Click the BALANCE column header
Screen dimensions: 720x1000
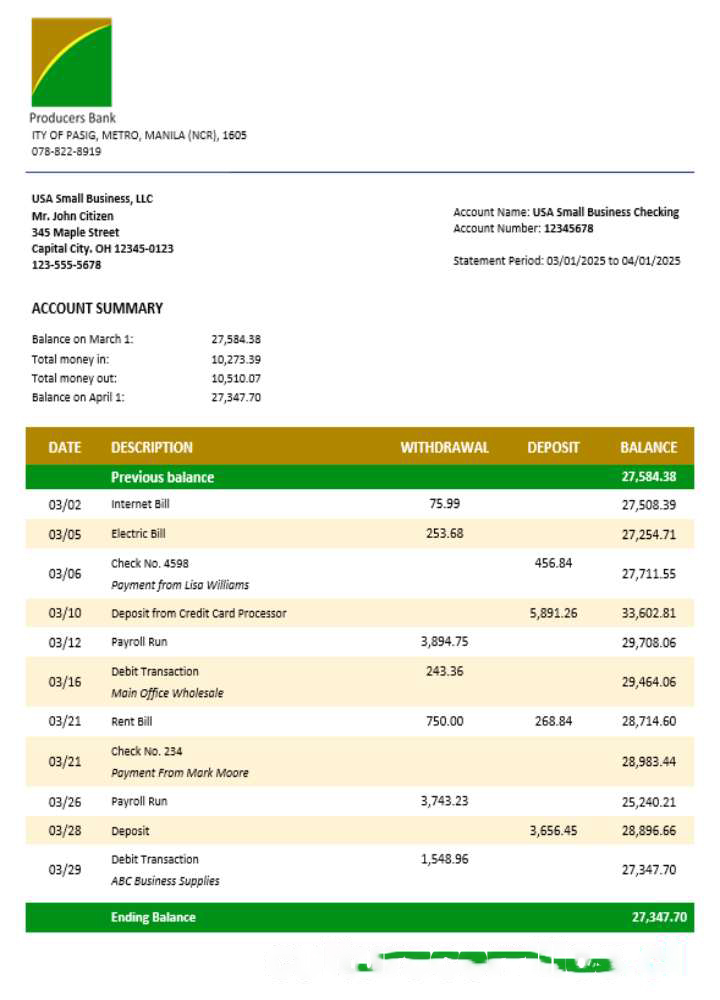[648, 447]
